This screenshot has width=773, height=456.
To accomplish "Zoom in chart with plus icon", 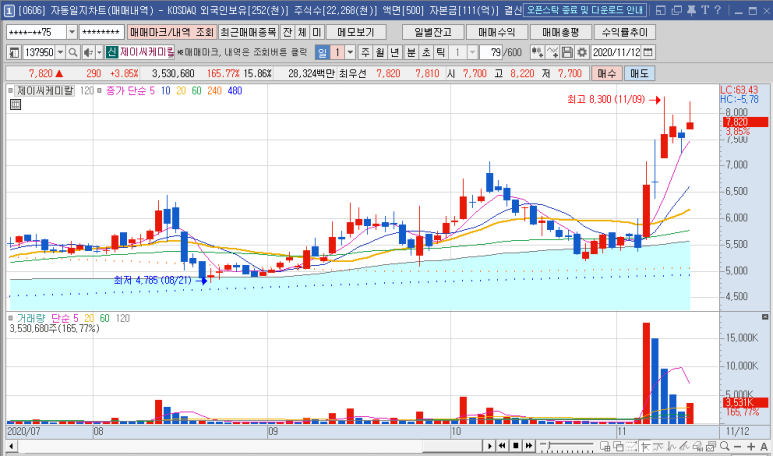I will pos(751,446).
